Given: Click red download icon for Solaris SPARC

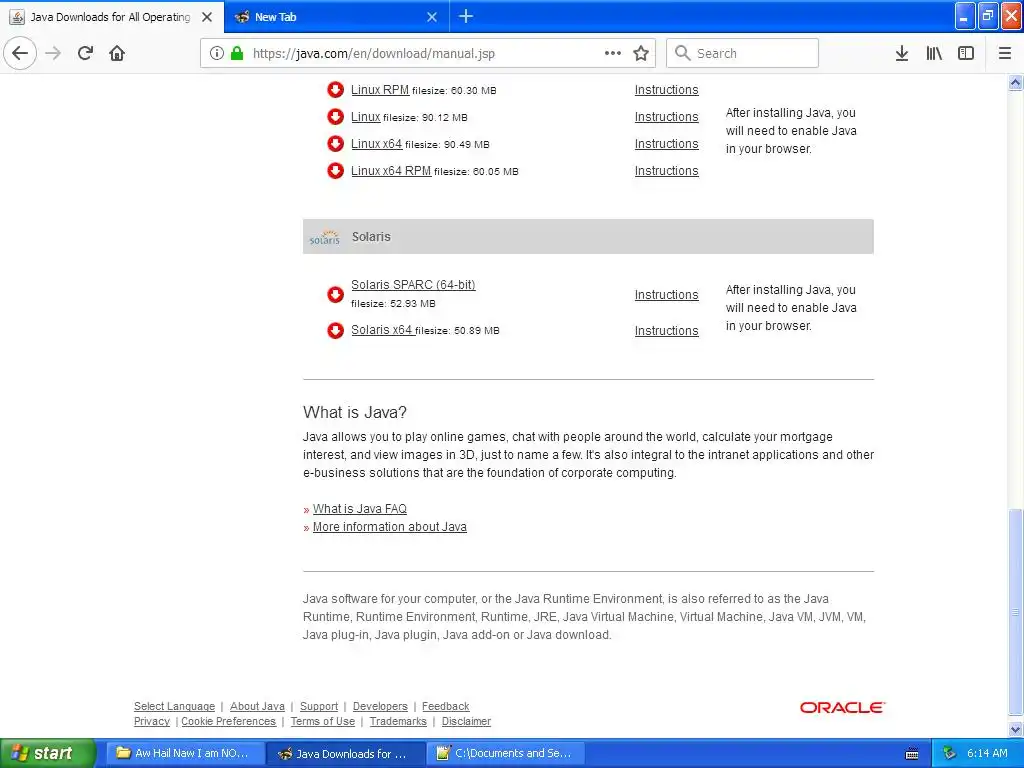Looking at the screenshot, I should [336, 295].
